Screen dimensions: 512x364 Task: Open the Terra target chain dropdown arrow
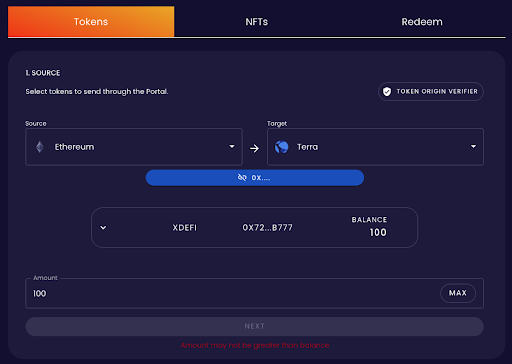473,146
